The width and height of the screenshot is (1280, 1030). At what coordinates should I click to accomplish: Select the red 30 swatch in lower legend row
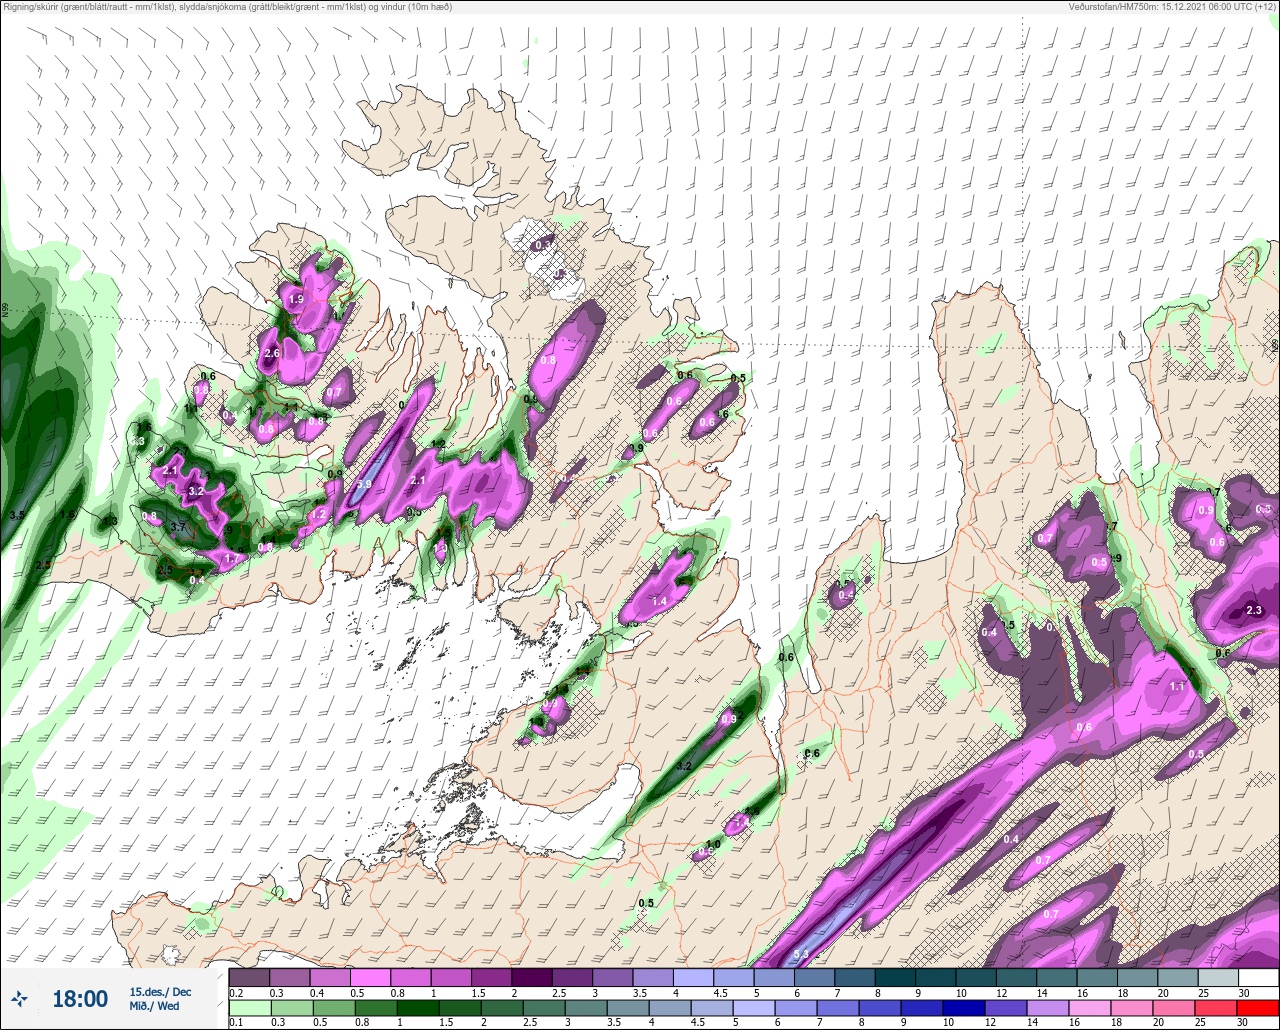pos(1258,1008)
